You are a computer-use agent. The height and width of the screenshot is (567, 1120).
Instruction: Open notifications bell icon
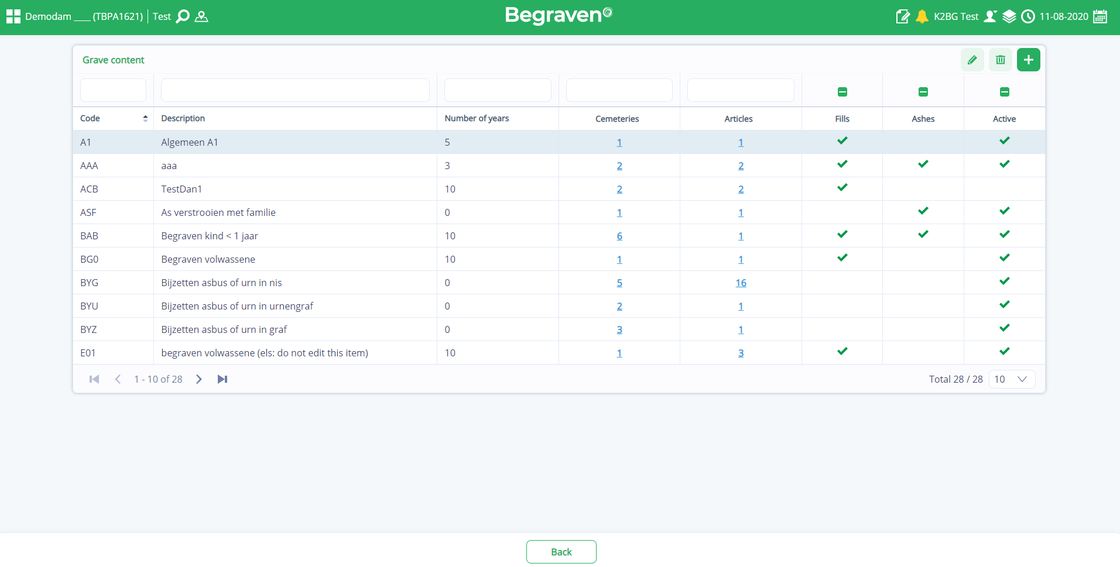922,16
